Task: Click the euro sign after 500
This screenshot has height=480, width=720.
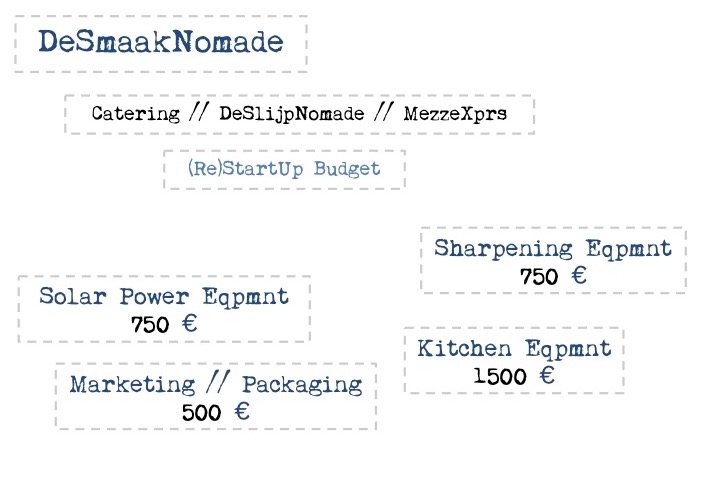Action: point(242,411)
